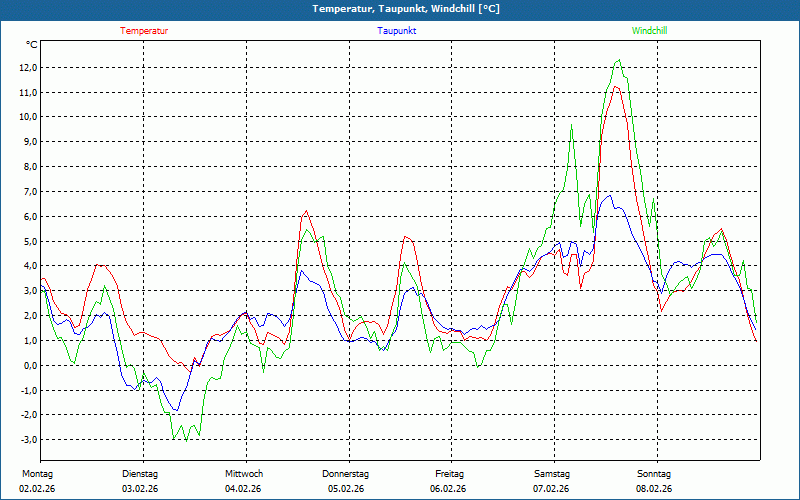Click the 08.02.26 date label

(654, 489)
